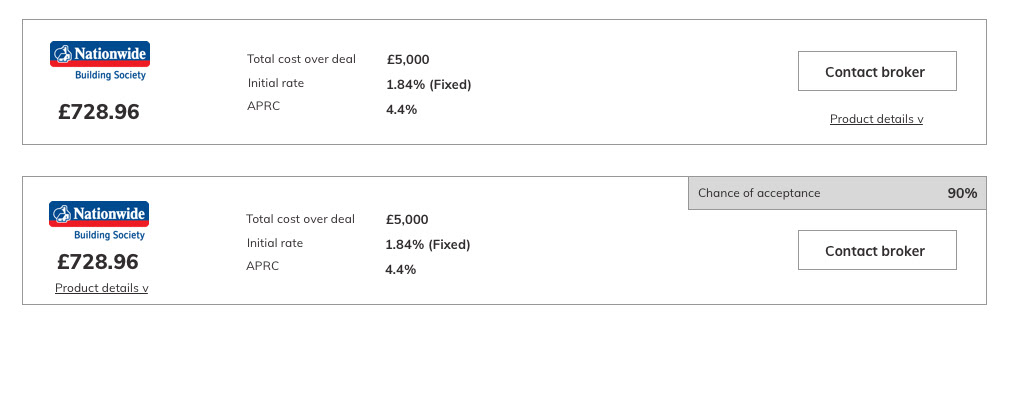Click the APRC label in the top card
Image resolution: width=1009 pixels, height=395 pixels.
pos(264,106)
